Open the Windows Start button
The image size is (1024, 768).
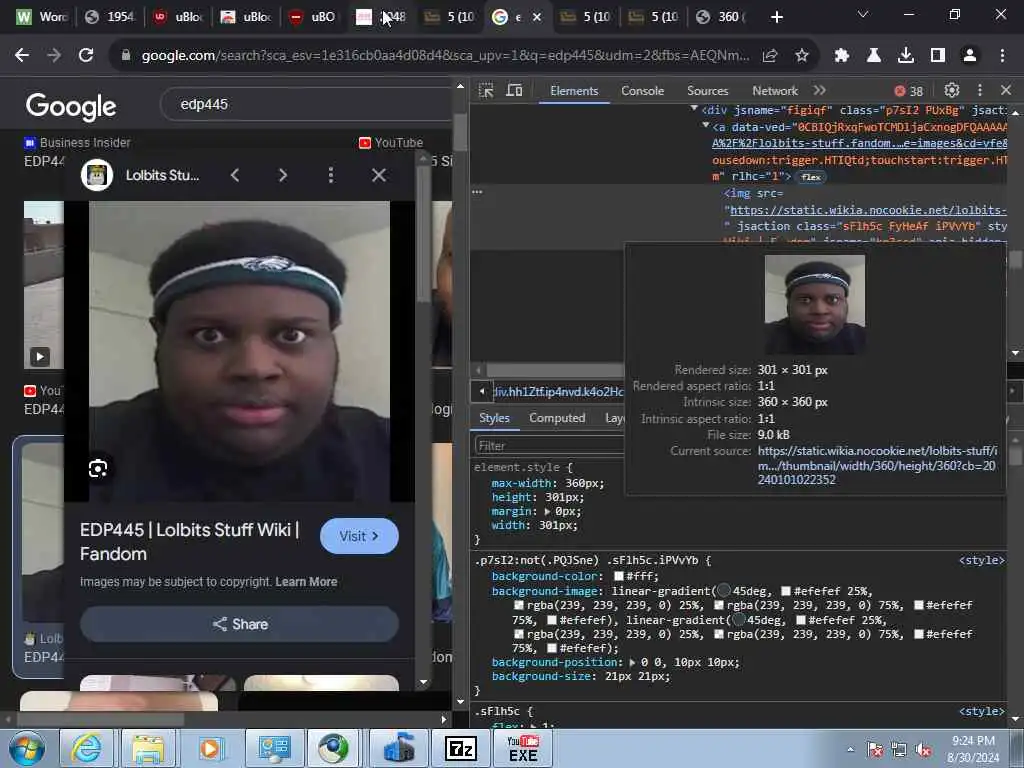(27, 749)
